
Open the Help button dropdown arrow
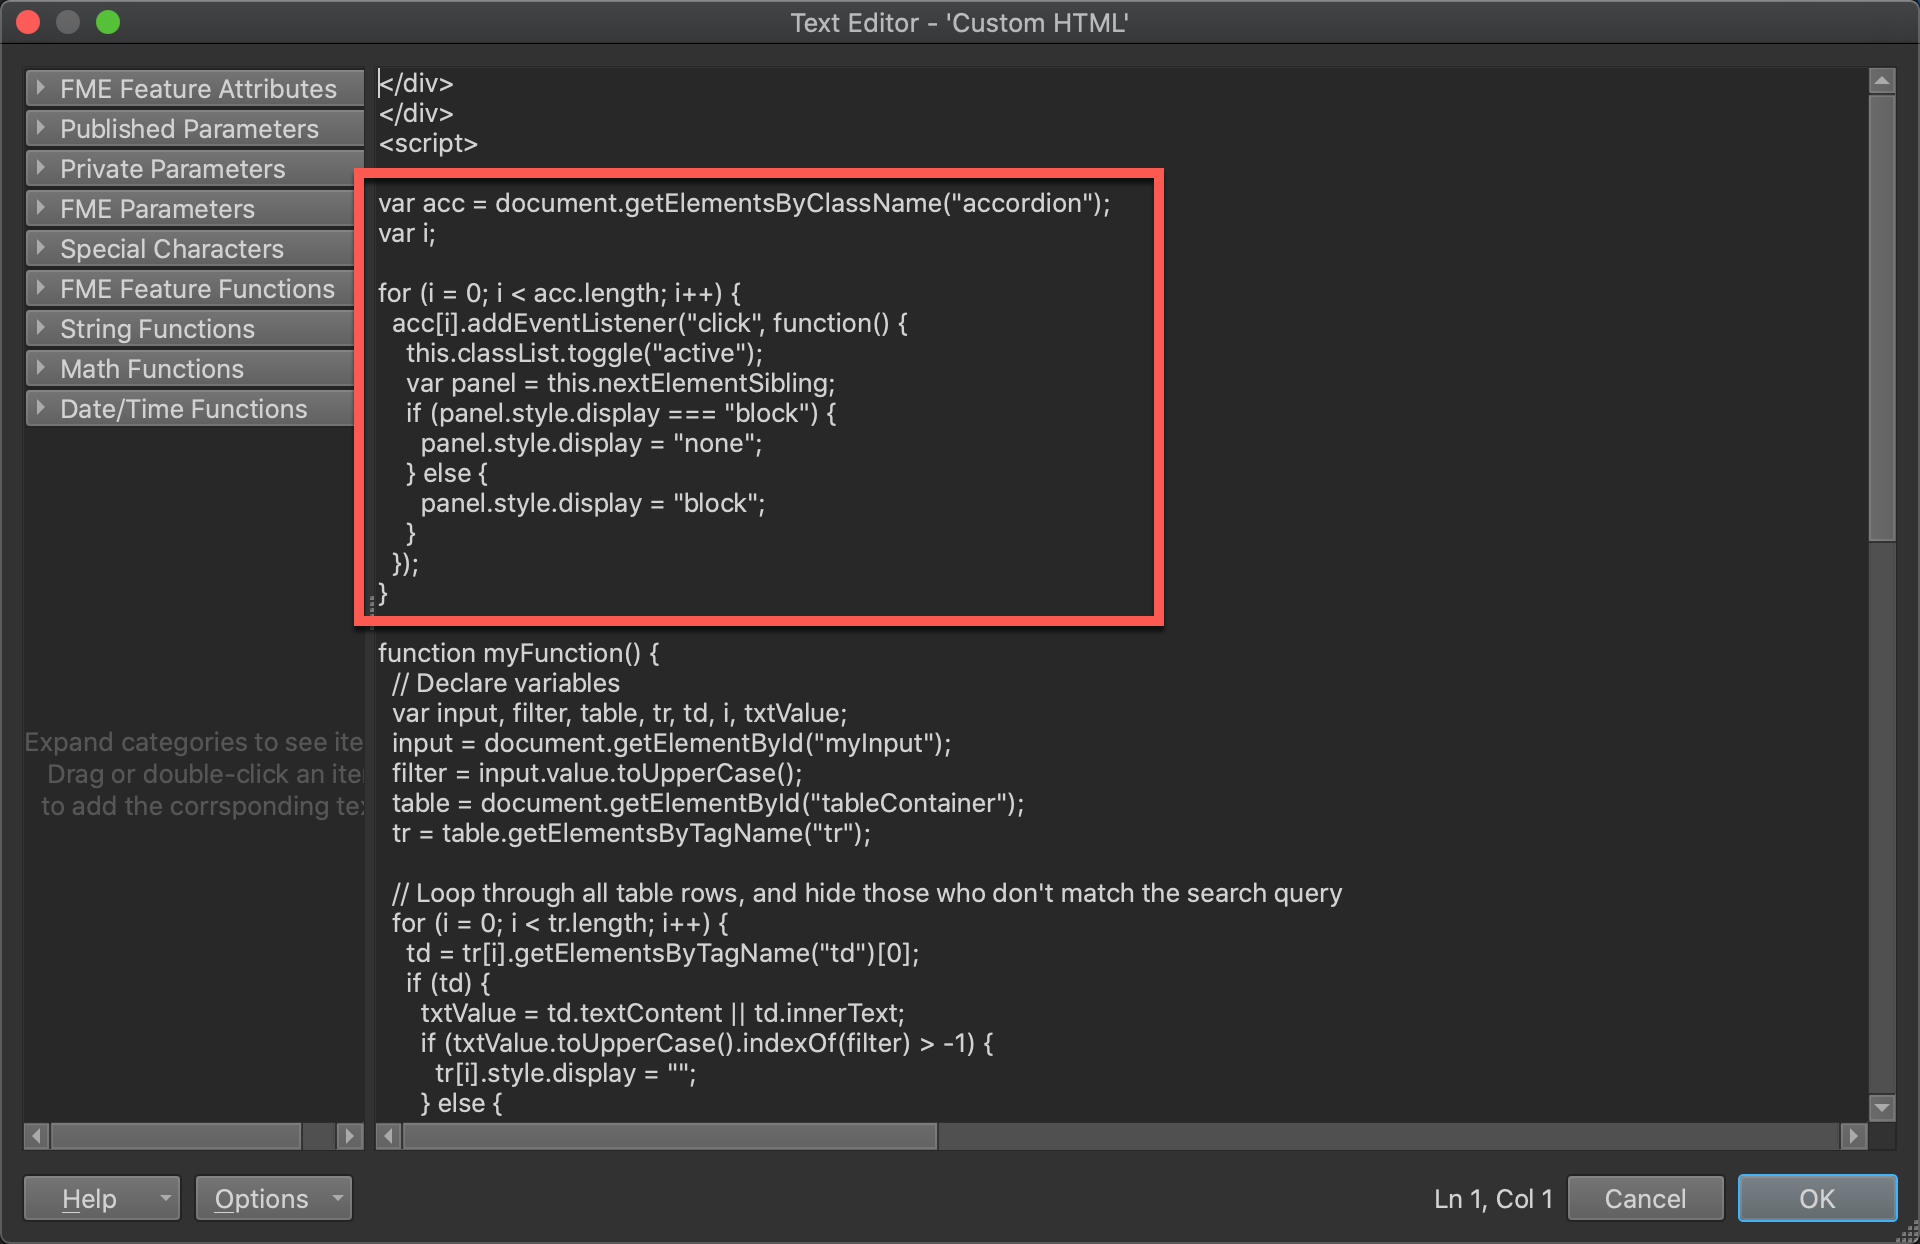click(x=165, y=1198)
